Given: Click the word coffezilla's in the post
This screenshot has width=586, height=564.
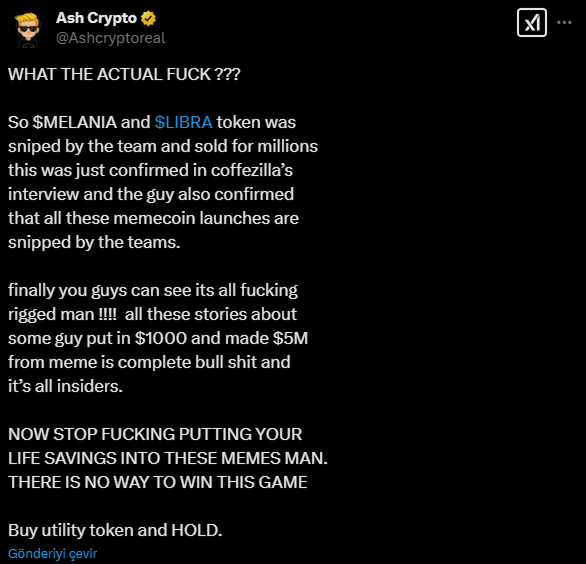Looking at the screenshot, I should click(252, 170).
